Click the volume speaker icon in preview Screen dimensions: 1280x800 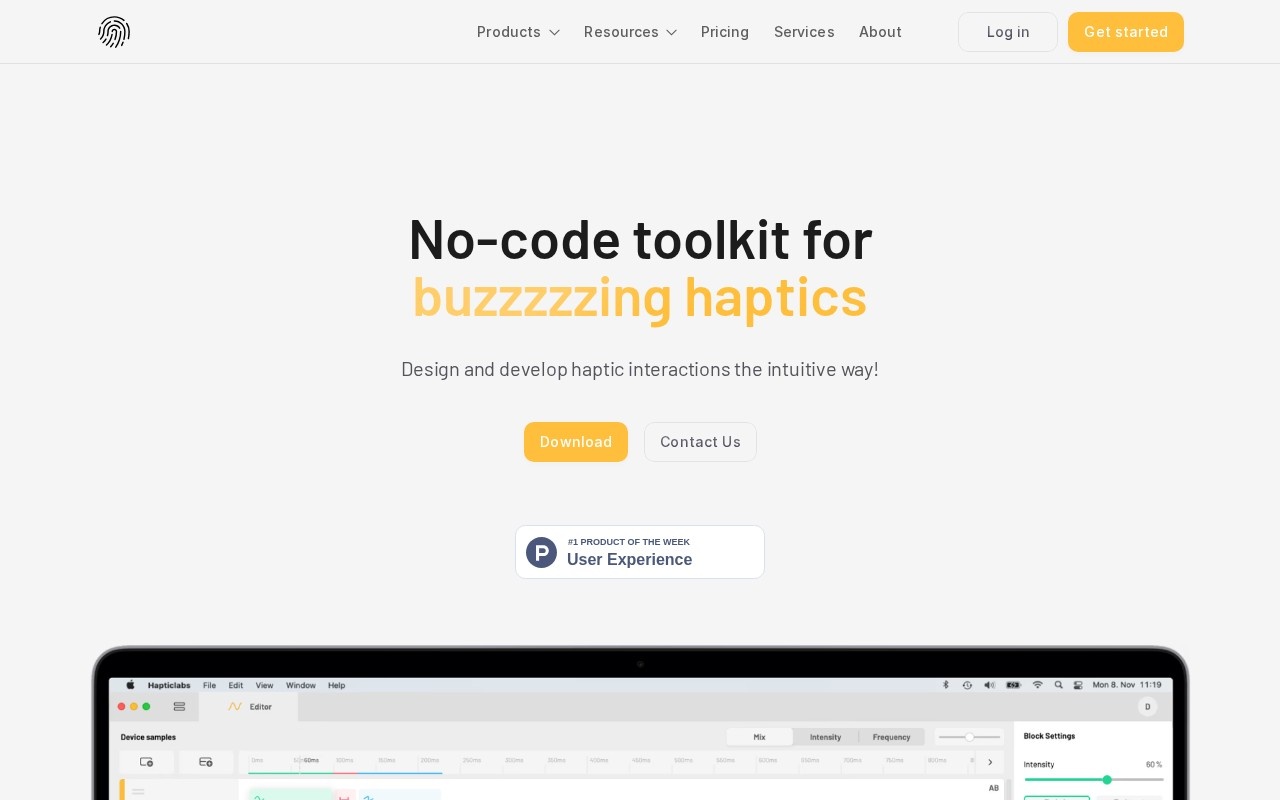click(x=989, y=685)
